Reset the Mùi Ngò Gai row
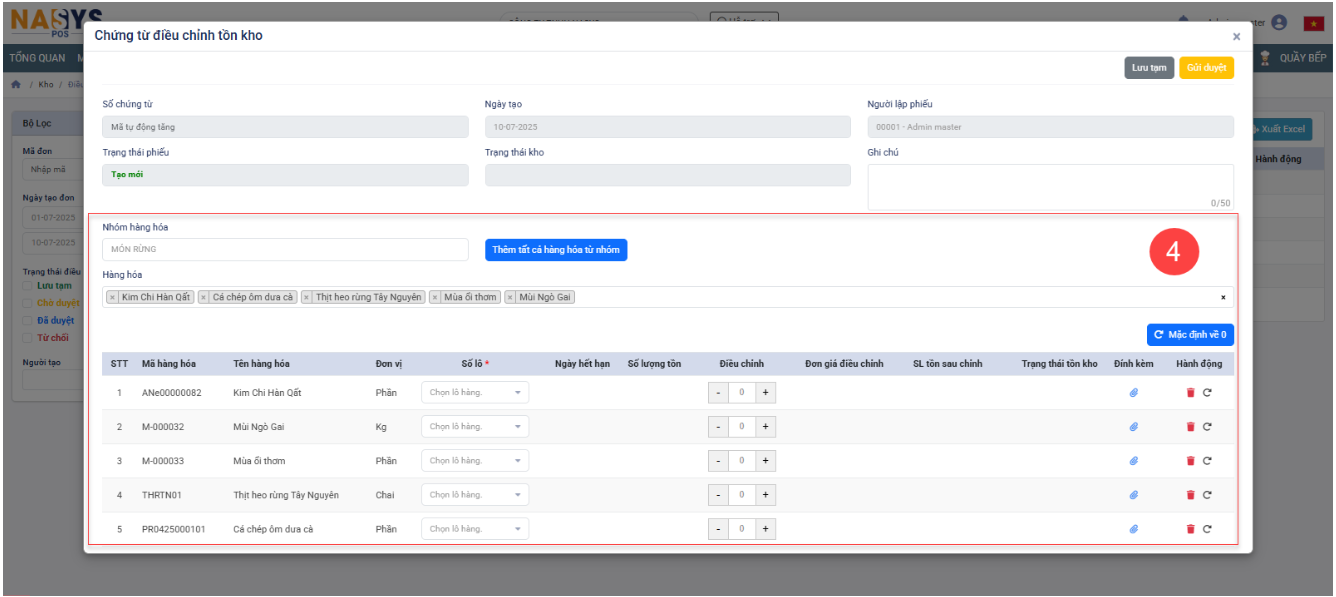This screenshot has width=1336, height=597. point(1207,427)
